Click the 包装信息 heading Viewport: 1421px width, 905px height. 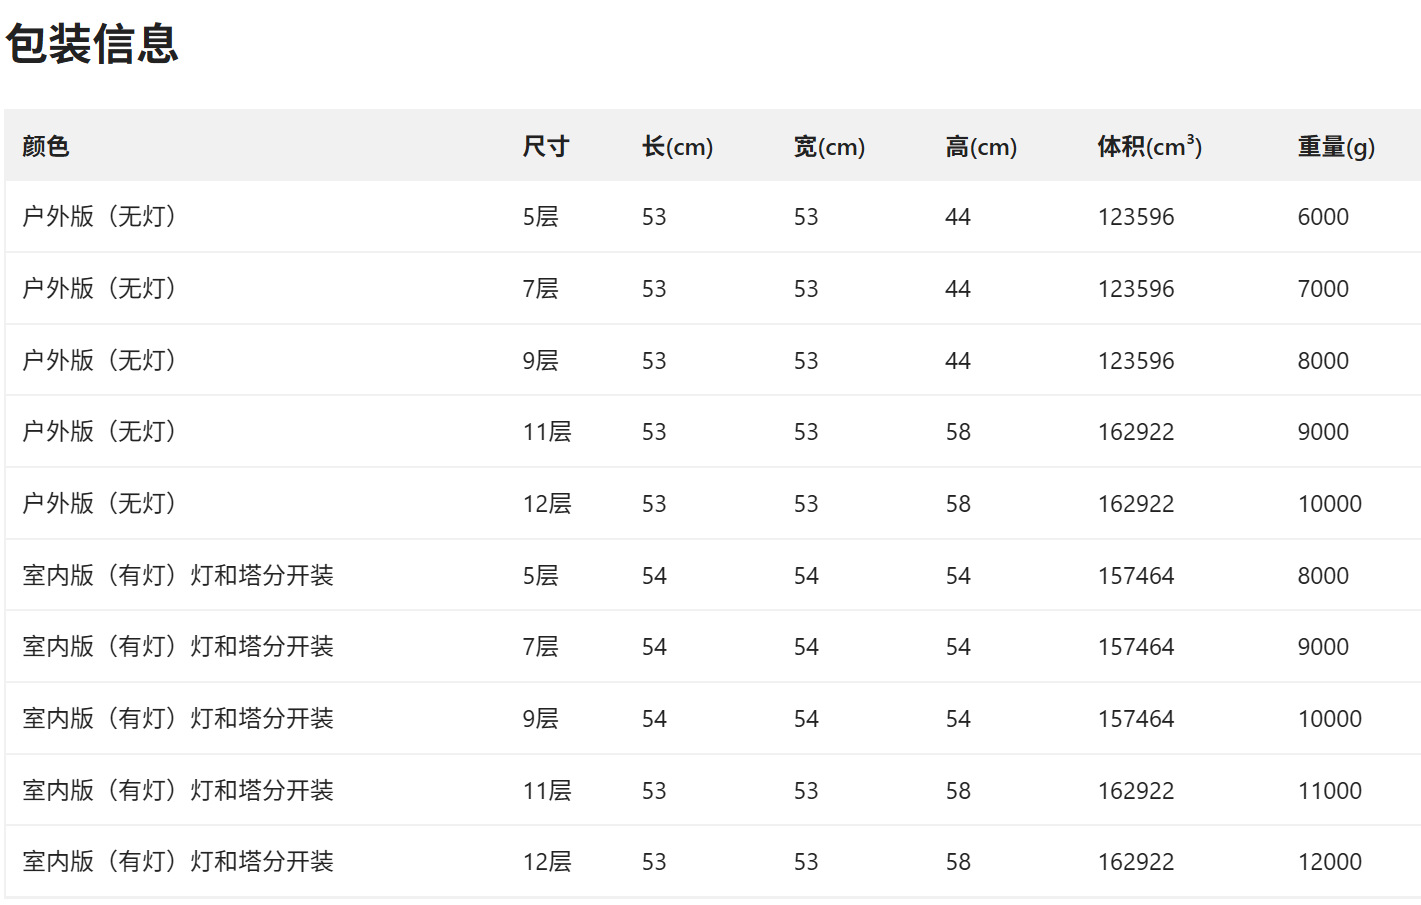(92, 44)
